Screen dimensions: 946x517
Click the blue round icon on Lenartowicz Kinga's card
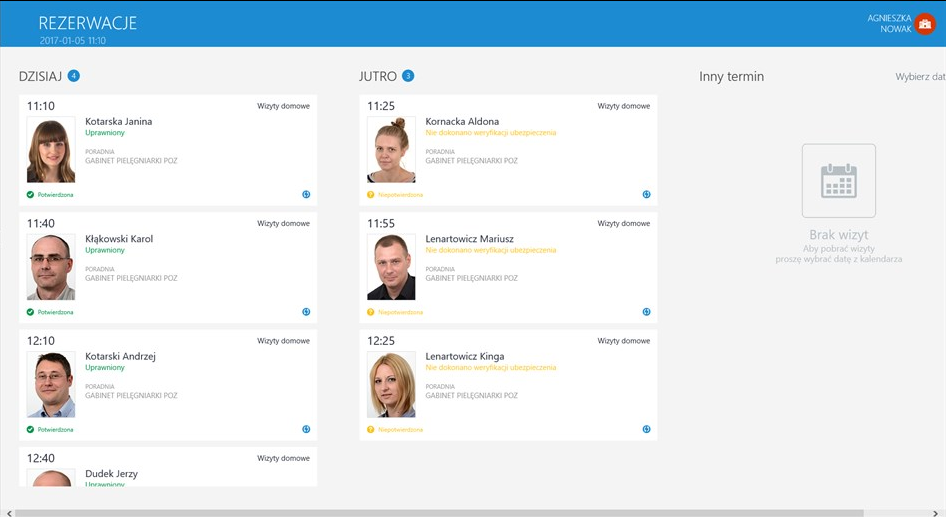pyautogui.click(x=646, y=429)
